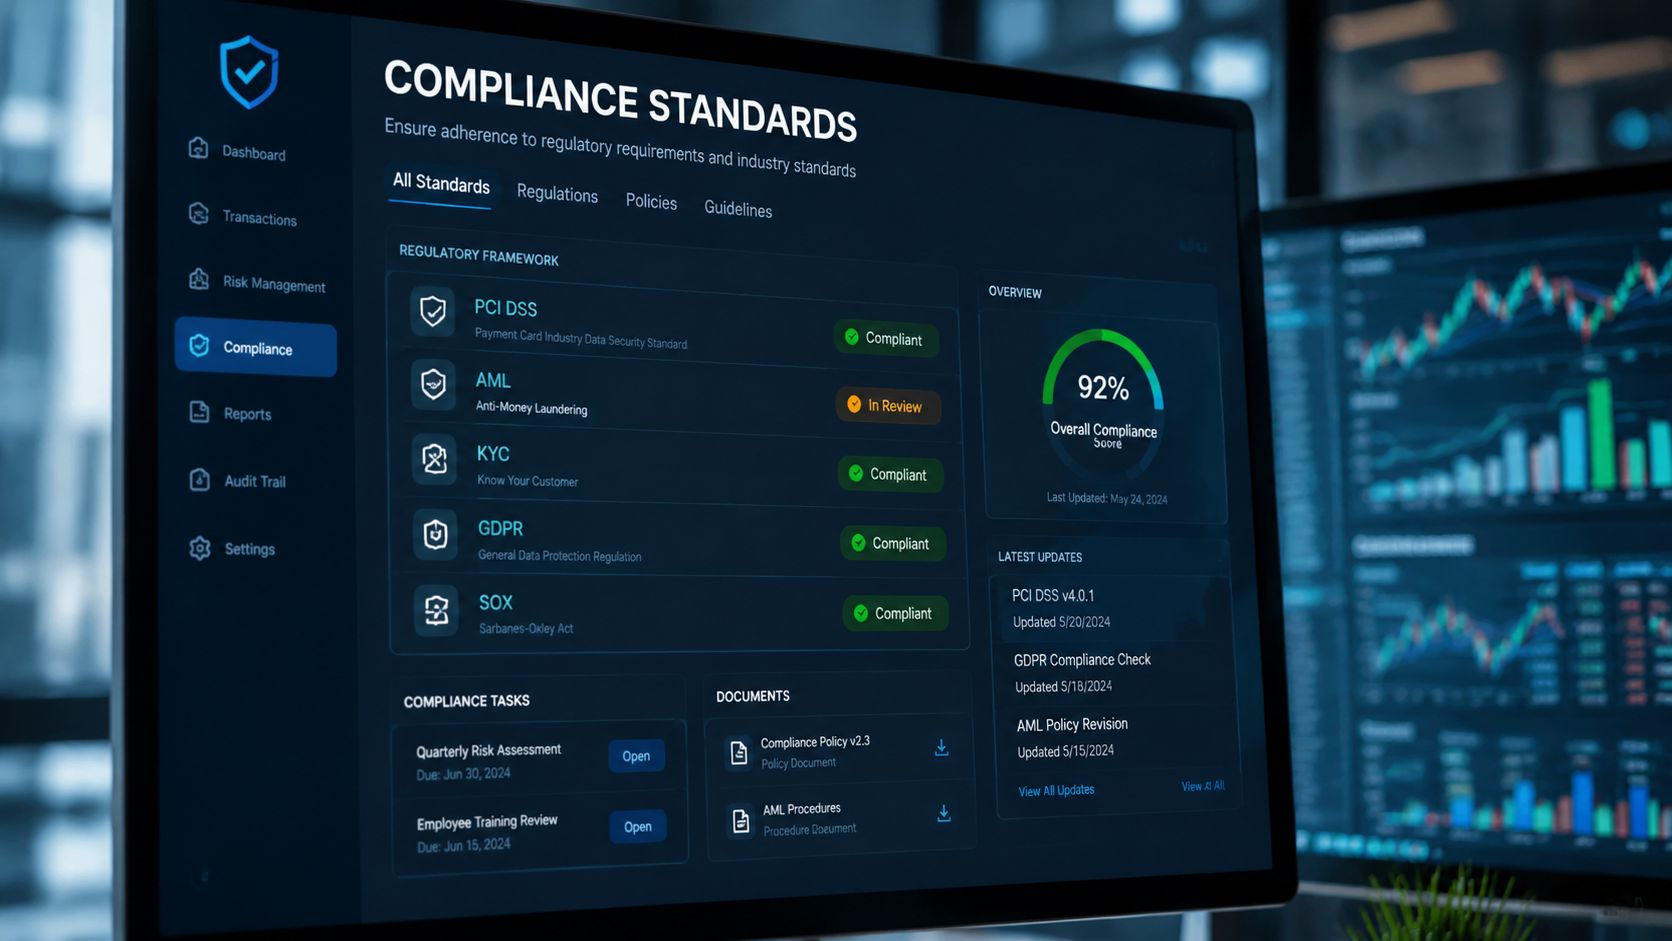Click the Settings gear icon
This screenshot has height=941, width=1672.
(200, 548)
